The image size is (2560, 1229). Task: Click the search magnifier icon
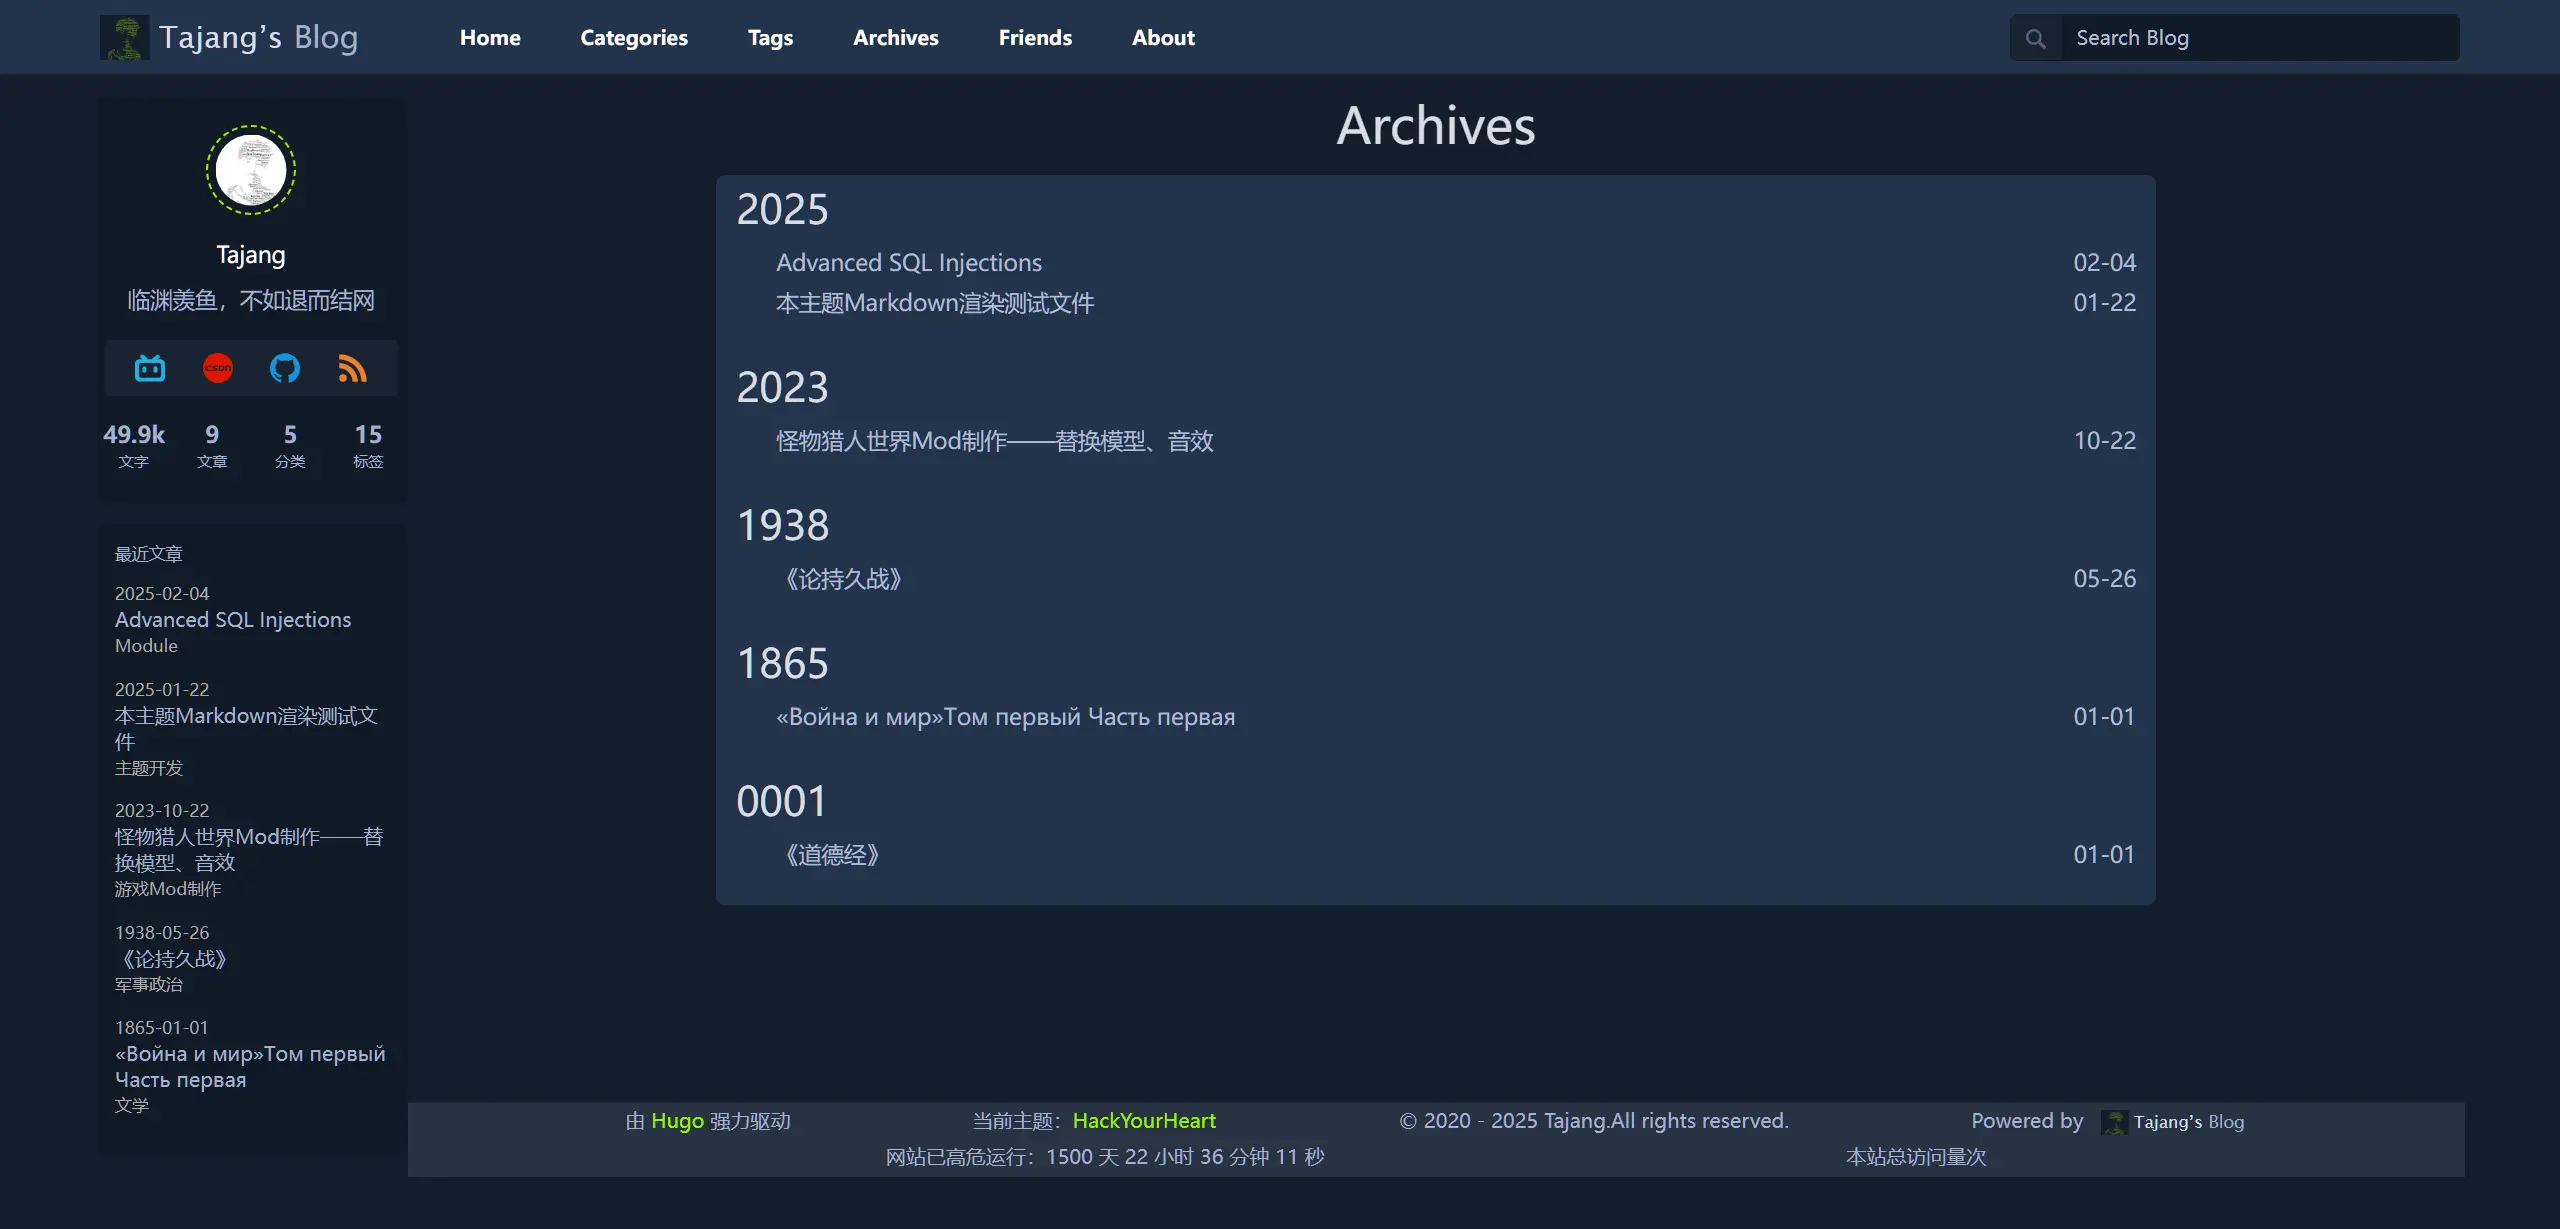(x=2035, y=38)
